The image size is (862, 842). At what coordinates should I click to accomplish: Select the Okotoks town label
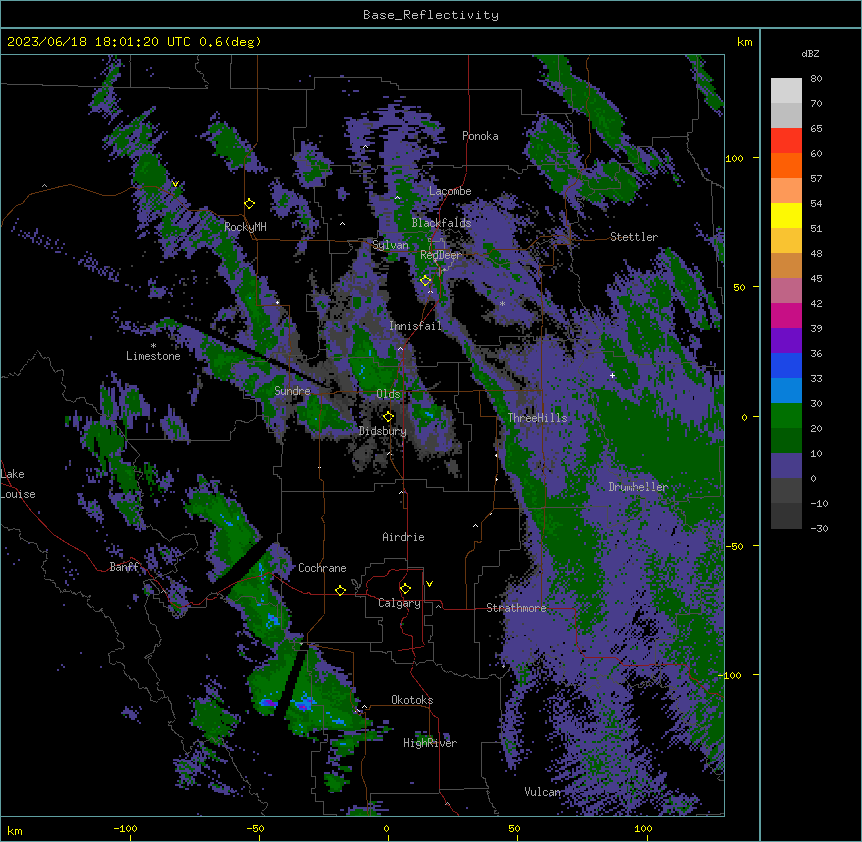[412, 700]
